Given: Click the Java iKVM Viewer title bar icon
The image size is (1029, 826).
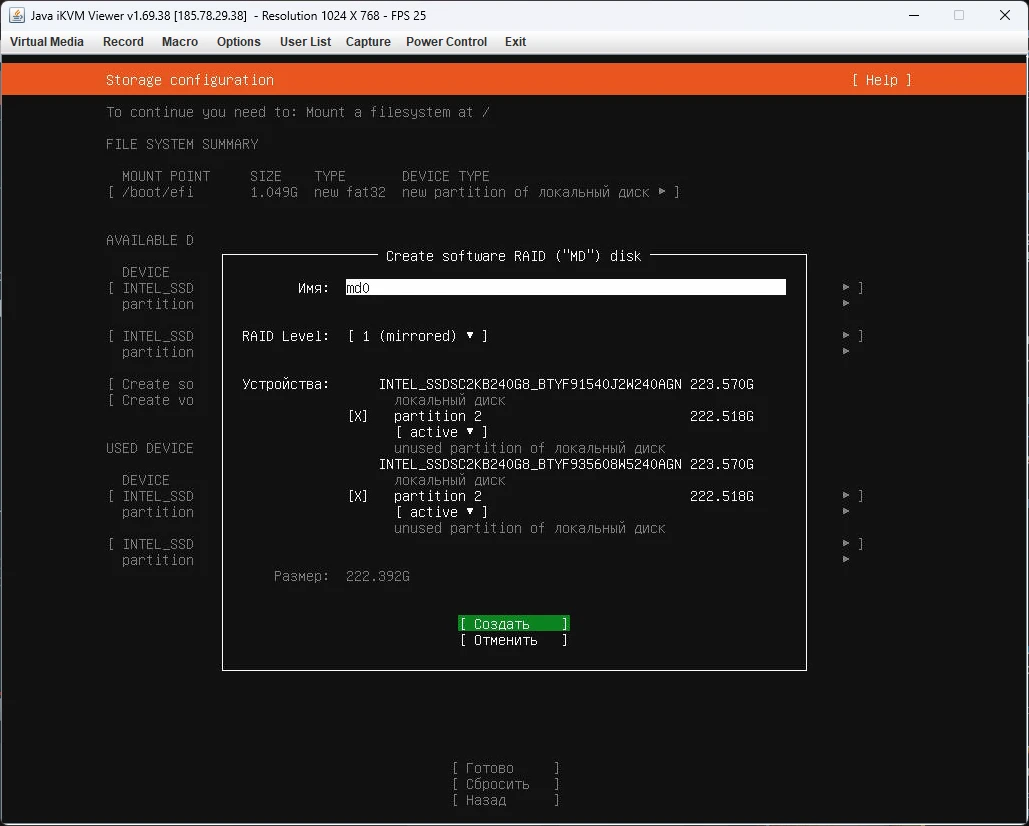Looking at the screenshot, I should (x=17, y=15).
